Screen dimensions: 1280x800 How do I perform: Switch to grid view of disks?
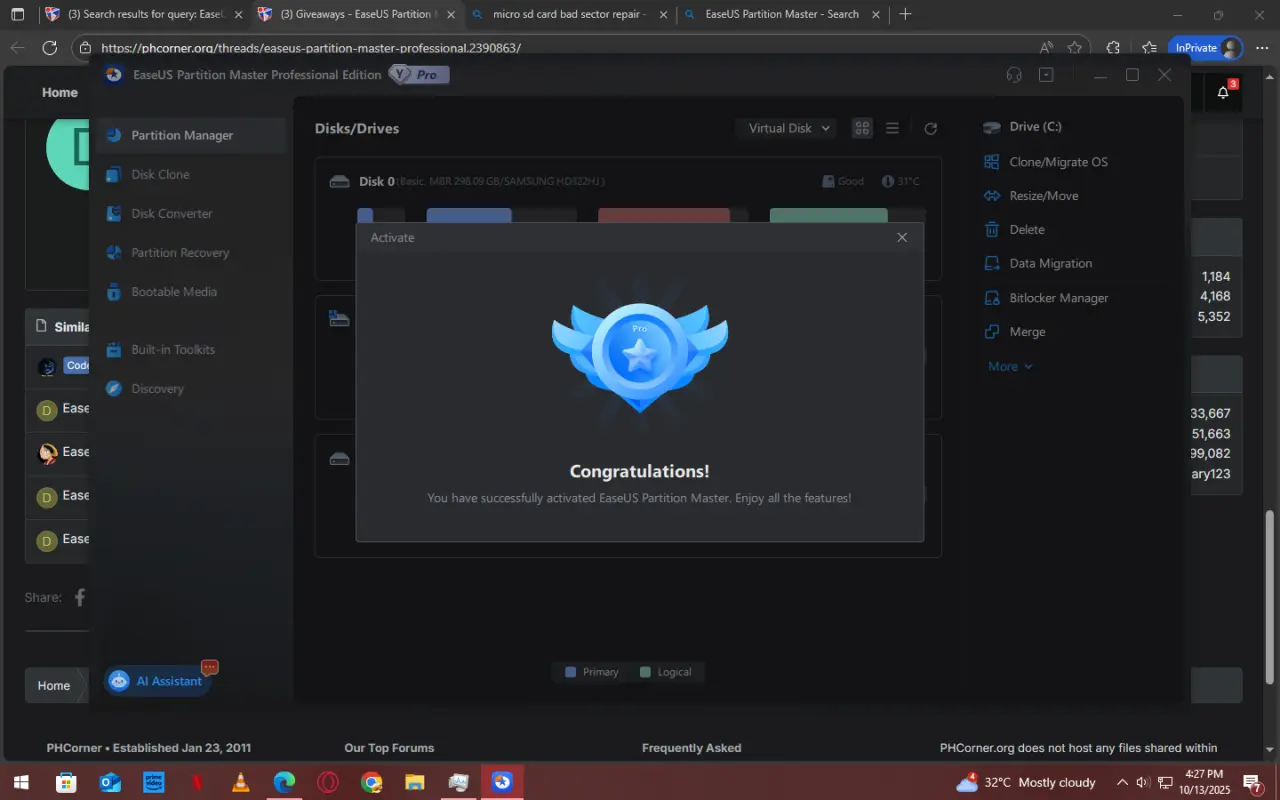862,128
